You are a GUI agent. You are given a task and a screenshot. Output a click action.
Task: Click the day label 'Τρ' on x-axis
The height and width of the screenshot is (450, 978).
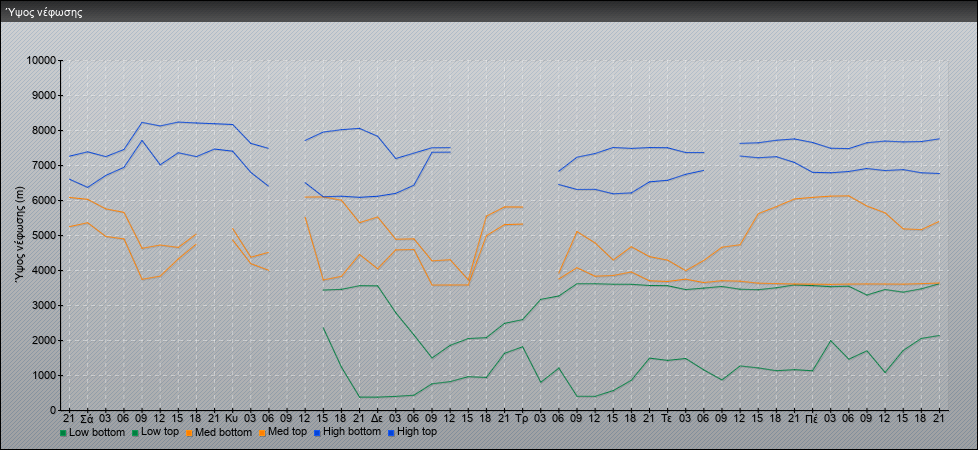[x=522, y=418]
